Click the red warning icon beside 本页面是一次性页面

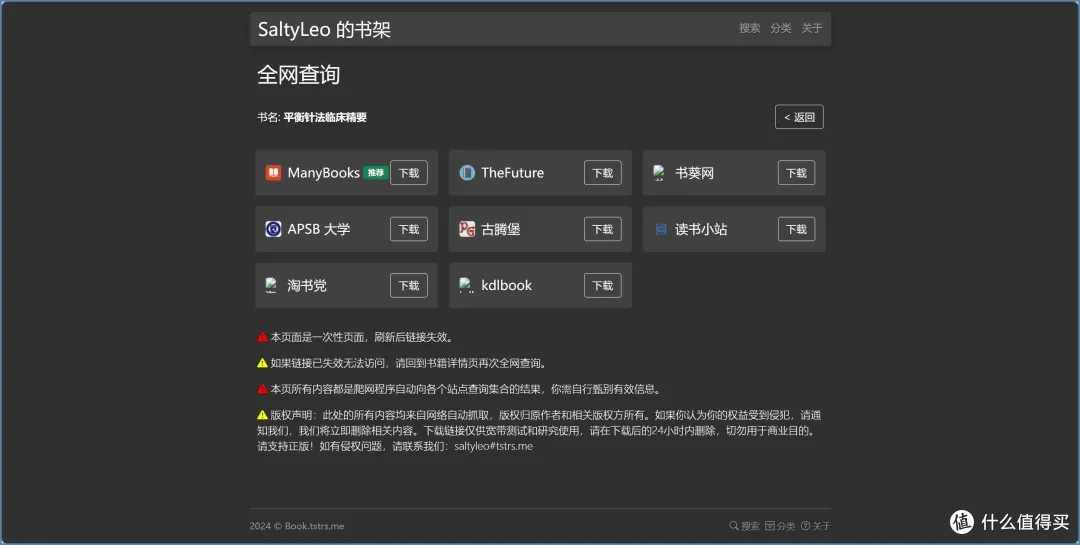pyautogui.click(x=262, y=337)
